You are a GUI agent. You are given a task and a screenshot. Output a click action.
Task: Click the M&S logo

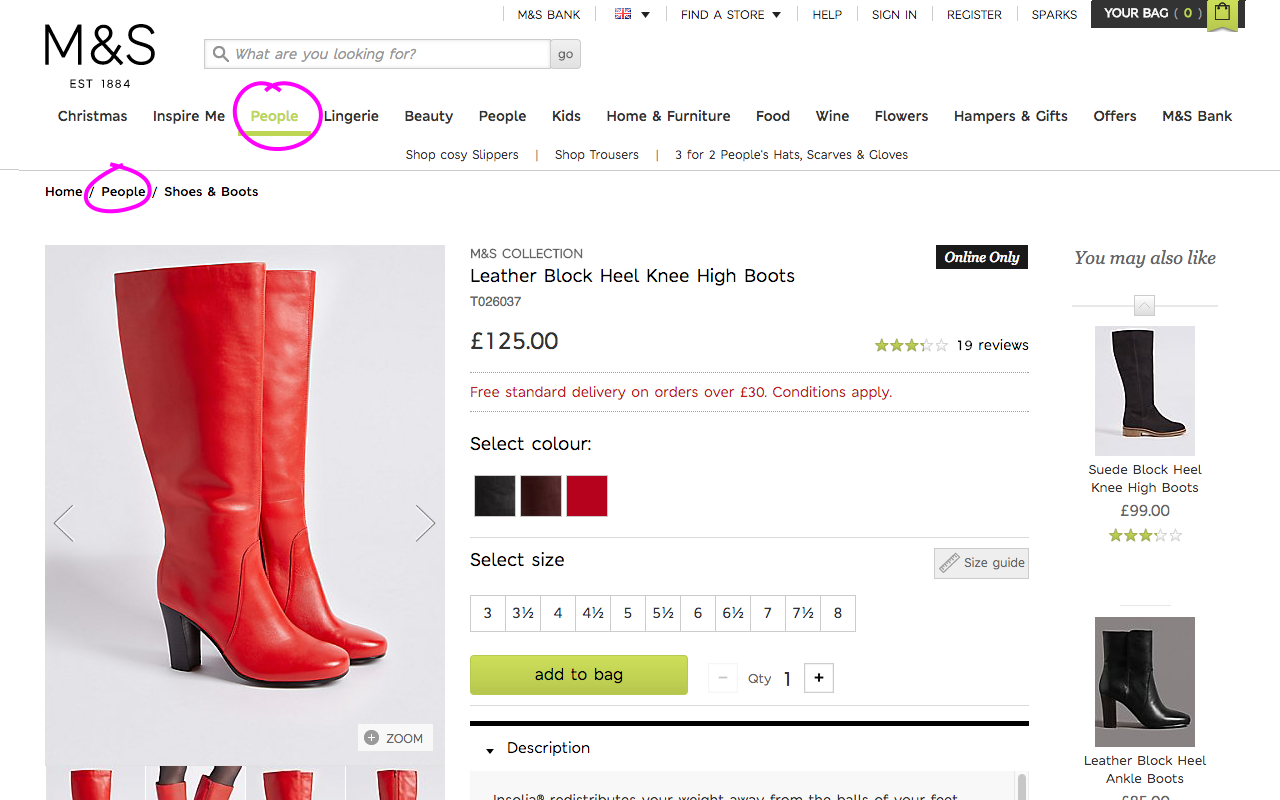point(100,56)
